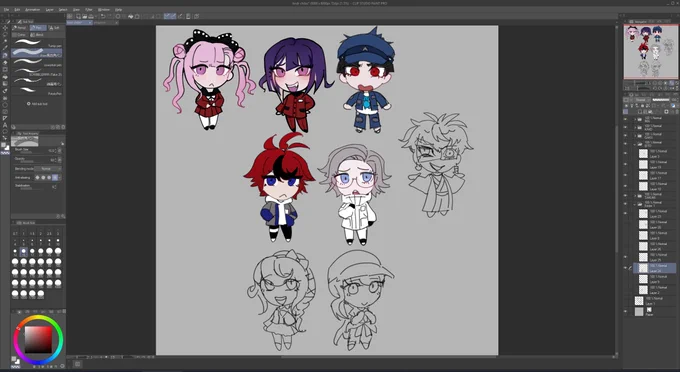The width and height of the screenshot is (680, 372).
Task: Hide the KAKO folder via eye icon
Action: click(x=625, y=127)
